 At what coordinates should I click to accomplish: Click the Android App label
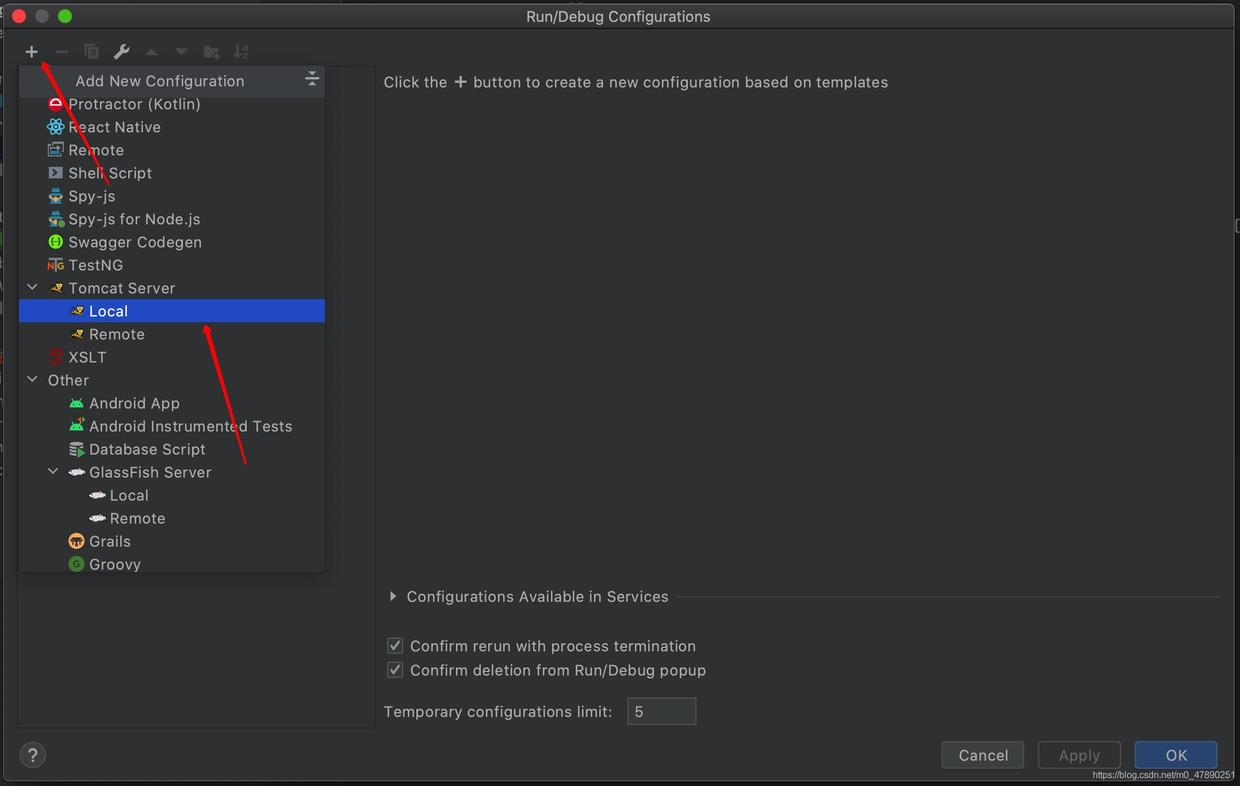click(134, 403)
